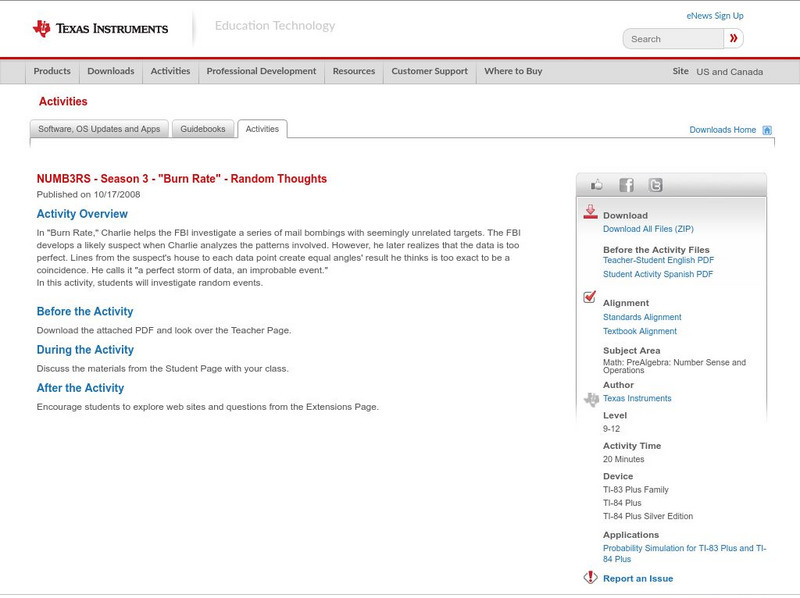The width and height of the screenshot is (800, 598).
Task: Open Textbook Alignment link
Action: 640,331
